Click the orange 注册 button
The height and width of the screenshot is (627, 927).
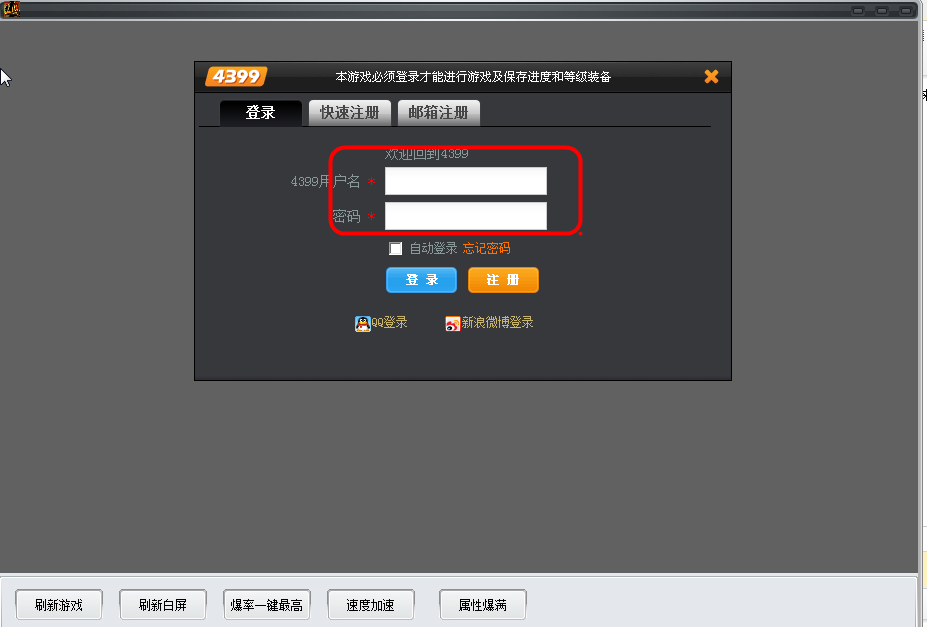click(x=503, y=280)
